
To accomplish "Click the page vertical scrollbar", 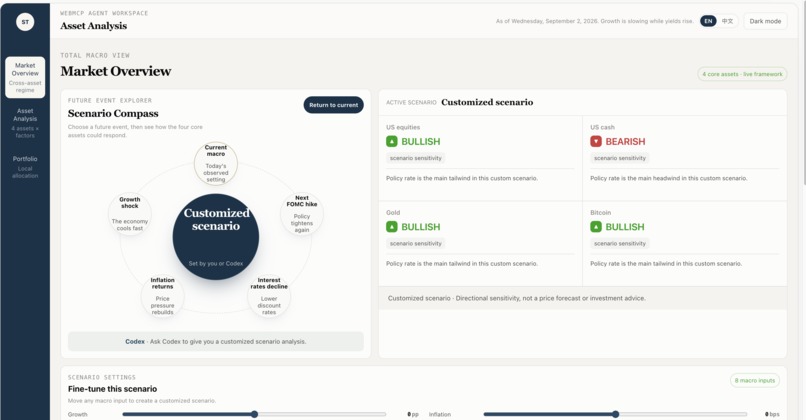I will tap(803, 93).
